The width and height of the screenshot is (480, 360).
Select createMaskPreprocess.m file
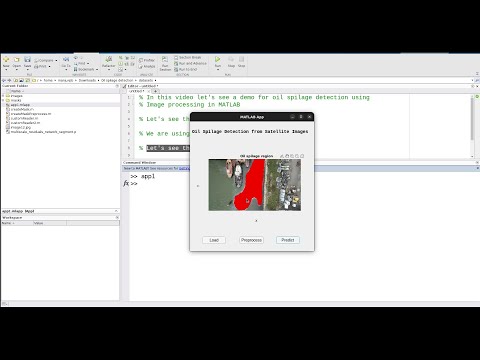(x=31, y=114)
